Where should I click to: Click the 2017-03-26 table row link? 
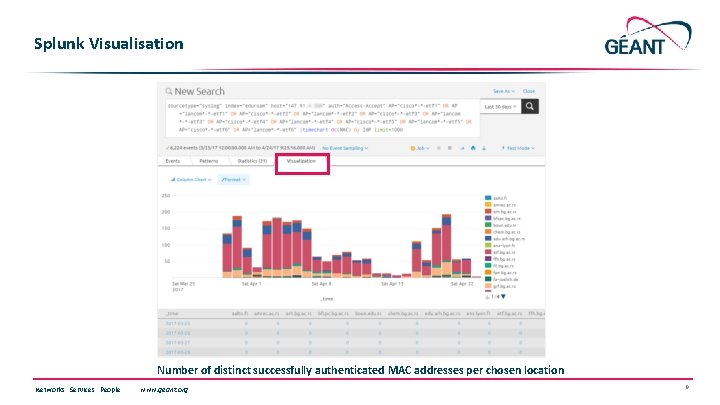pyautogui.click(x=178, y=333)
